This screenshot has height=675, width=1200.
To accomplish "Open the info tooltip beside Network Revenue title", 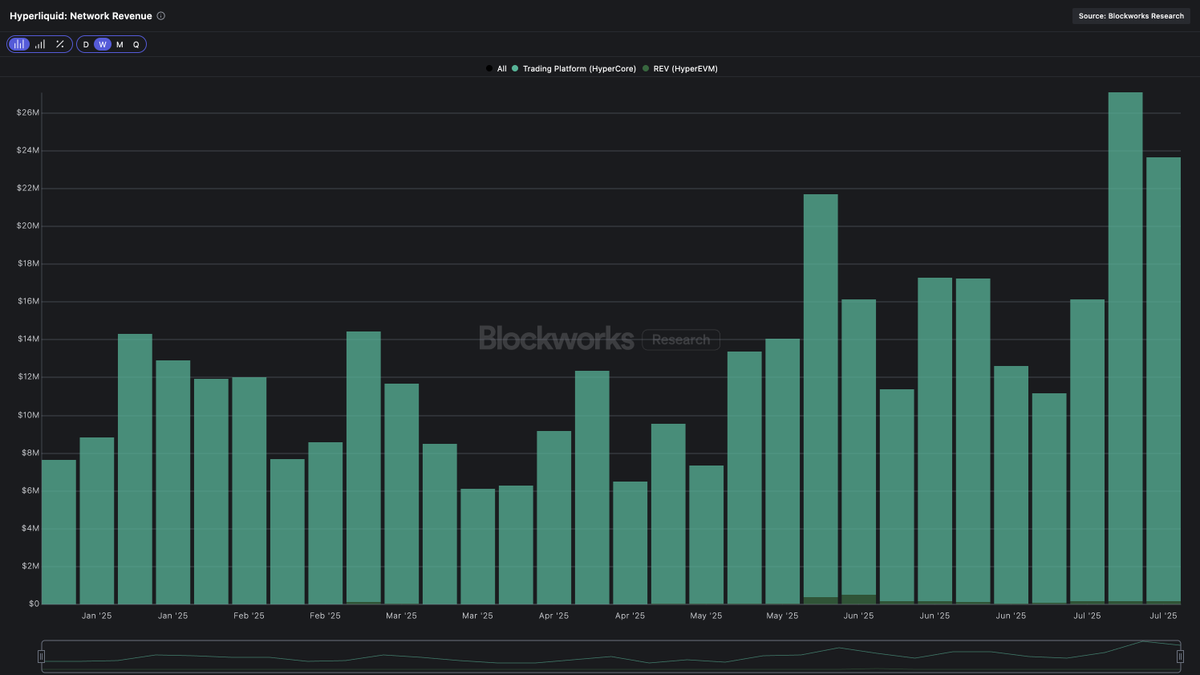I will 161,16.
